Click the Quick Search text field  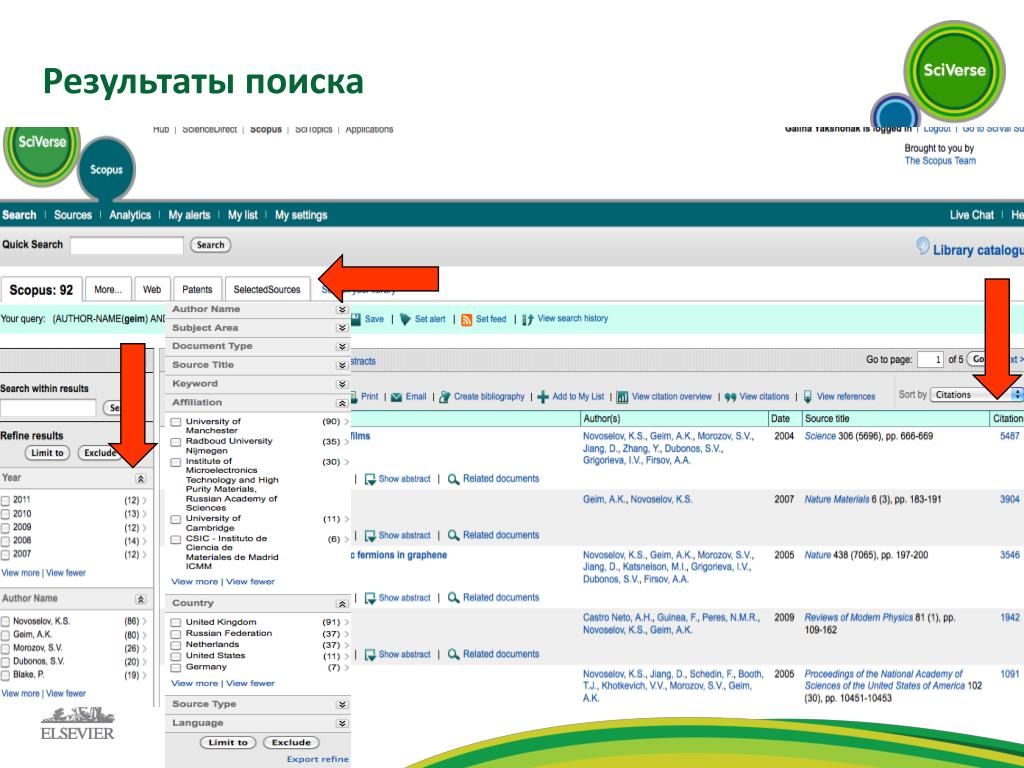point(127,246)
